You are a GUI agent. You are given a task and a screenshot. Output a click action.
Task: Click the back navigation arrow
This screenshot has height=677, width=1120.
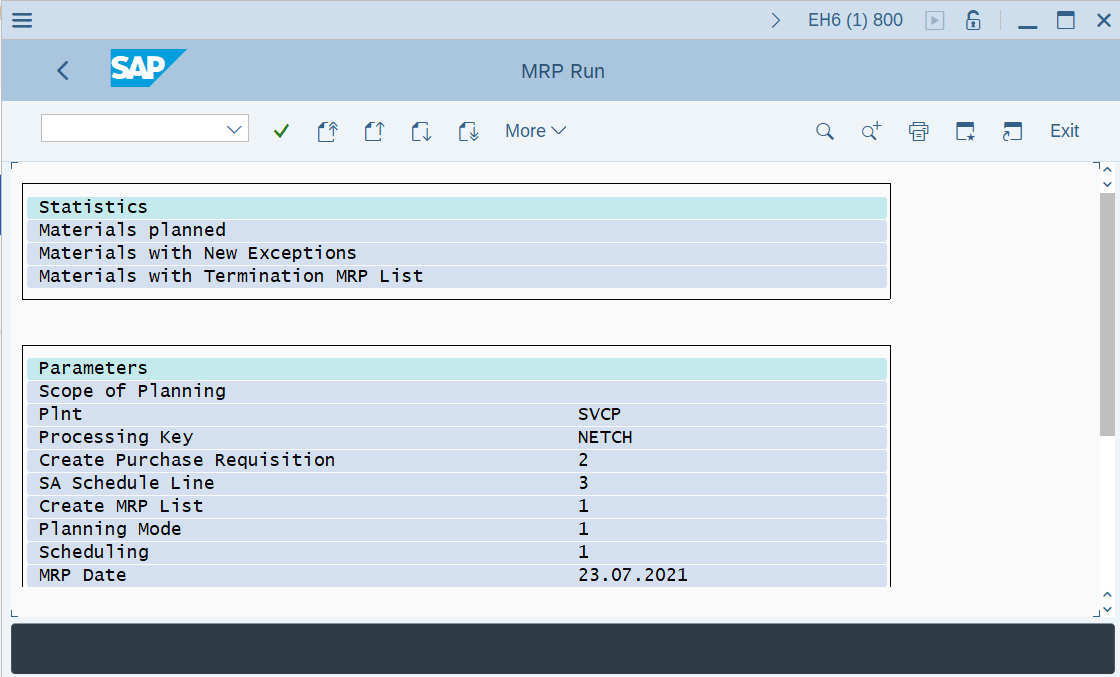coord(62,70)
